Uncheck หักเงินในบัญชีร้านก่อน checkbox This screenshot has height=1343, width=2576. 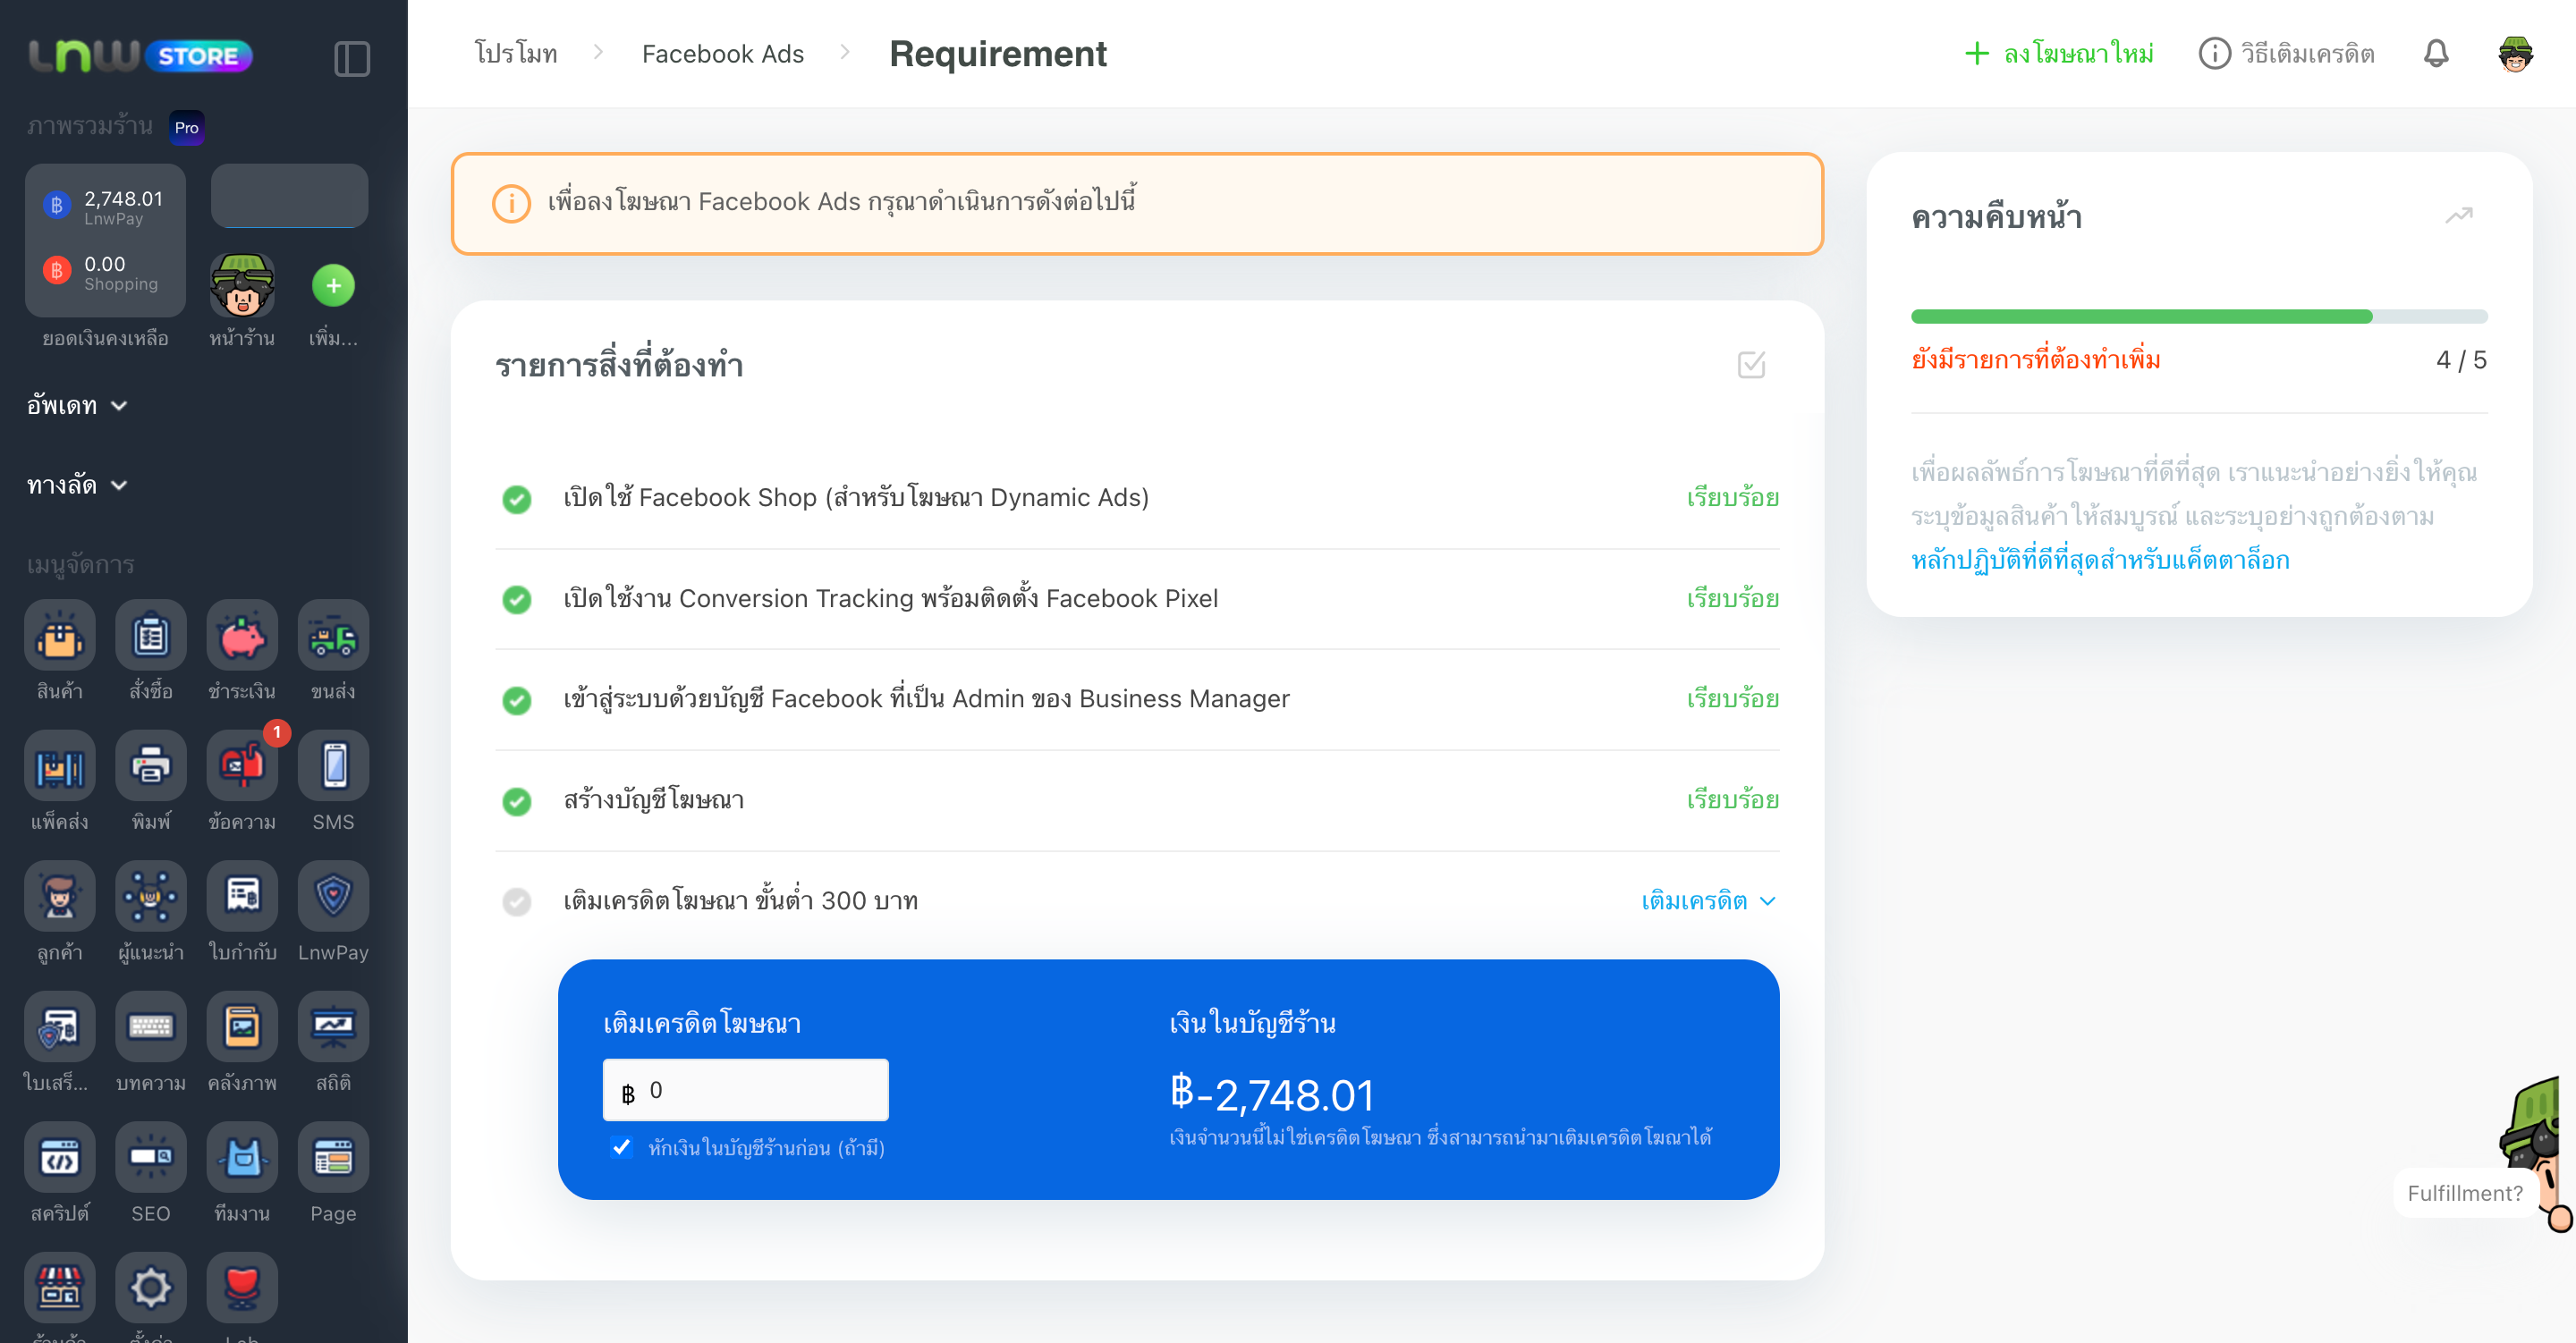click(x=622, y=1147)
